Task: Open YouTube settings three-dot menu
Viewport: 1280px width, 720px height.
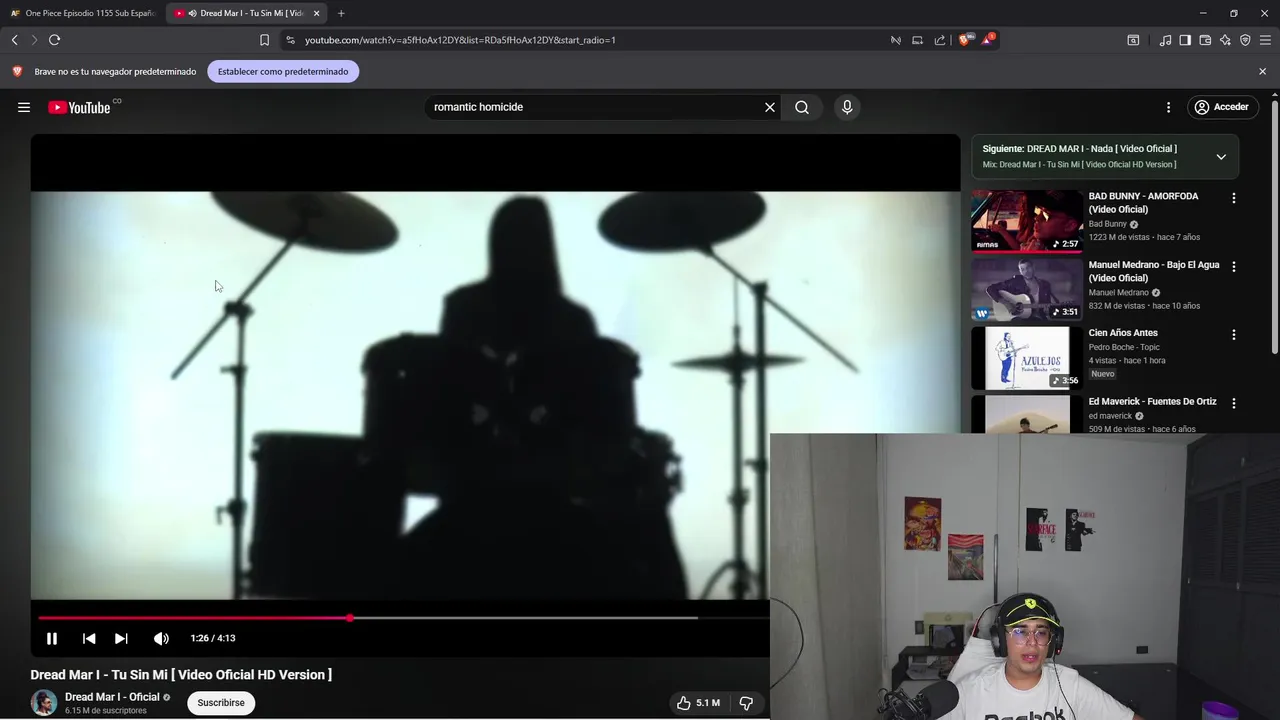Action: click(1168, 107)
